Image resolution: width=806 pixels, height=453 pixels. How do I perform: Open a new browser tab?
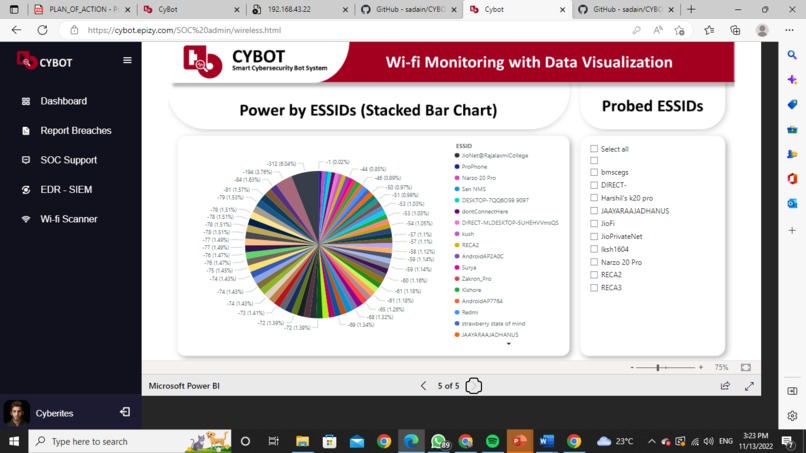point(691,9)
